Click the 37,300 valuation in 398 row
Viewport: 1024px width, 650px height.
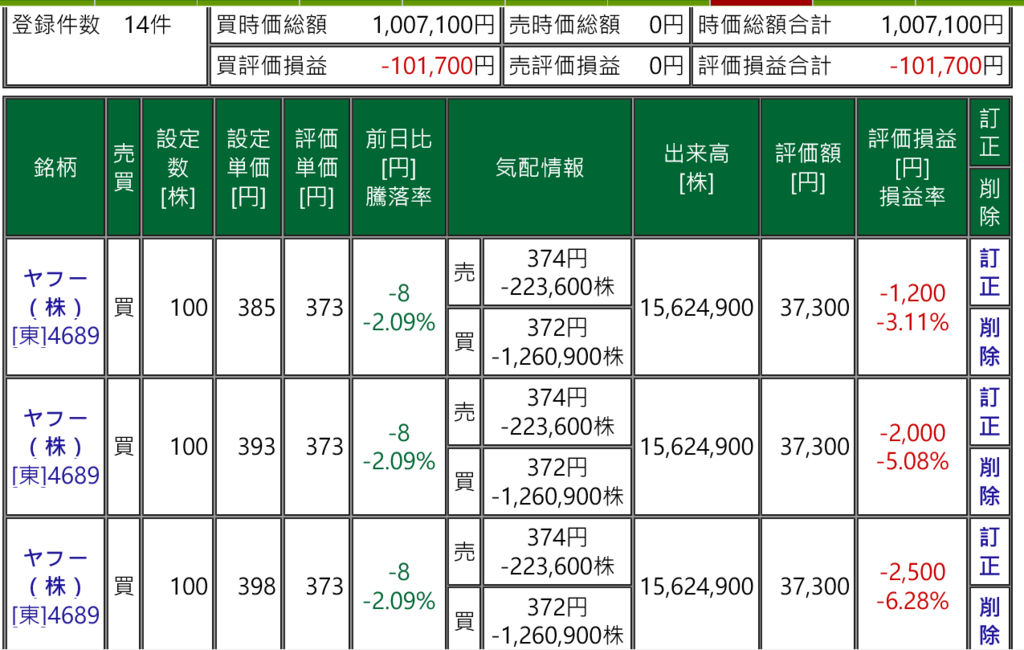pyautogui.click(x=808, y=586)
